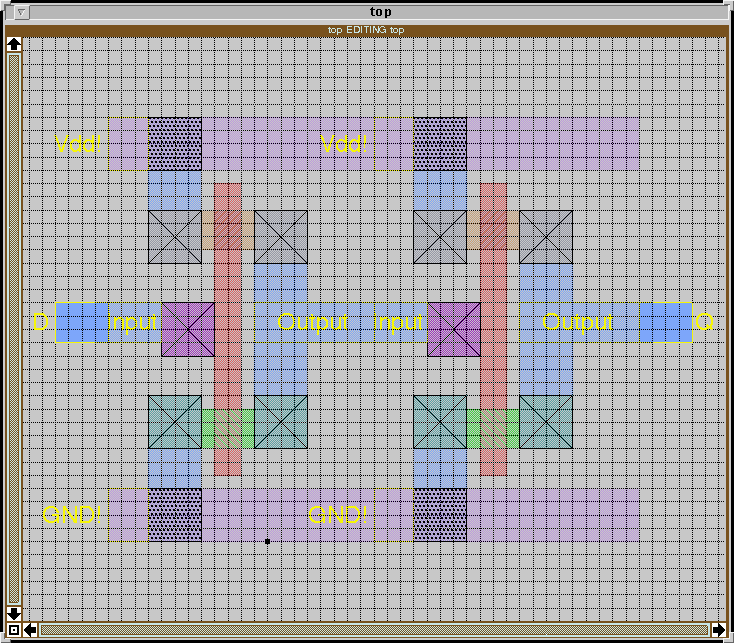Image resolution: width=734 pixels, height=643 pixels.
Task: Select the teal n-diffusion contact below first Output label
Action: [x=281, y=422]
